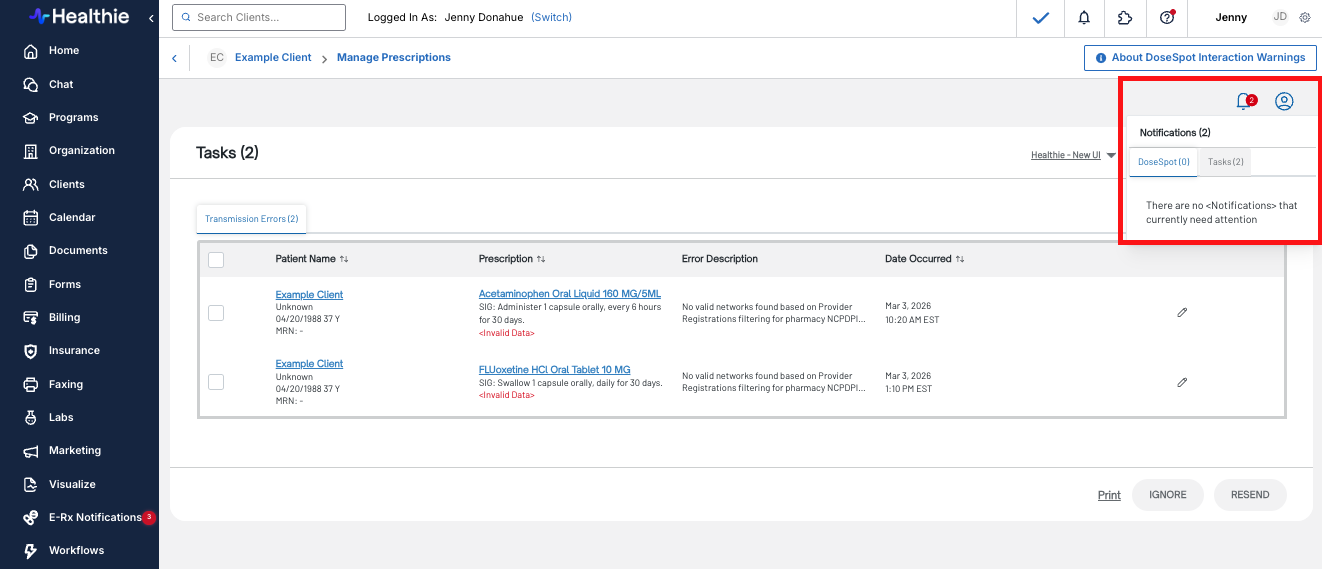This screenshot has width=1322, height=569.
Task: Edit the Acetaminophen prescription row pencil icon
Action: pos(1182,313)
